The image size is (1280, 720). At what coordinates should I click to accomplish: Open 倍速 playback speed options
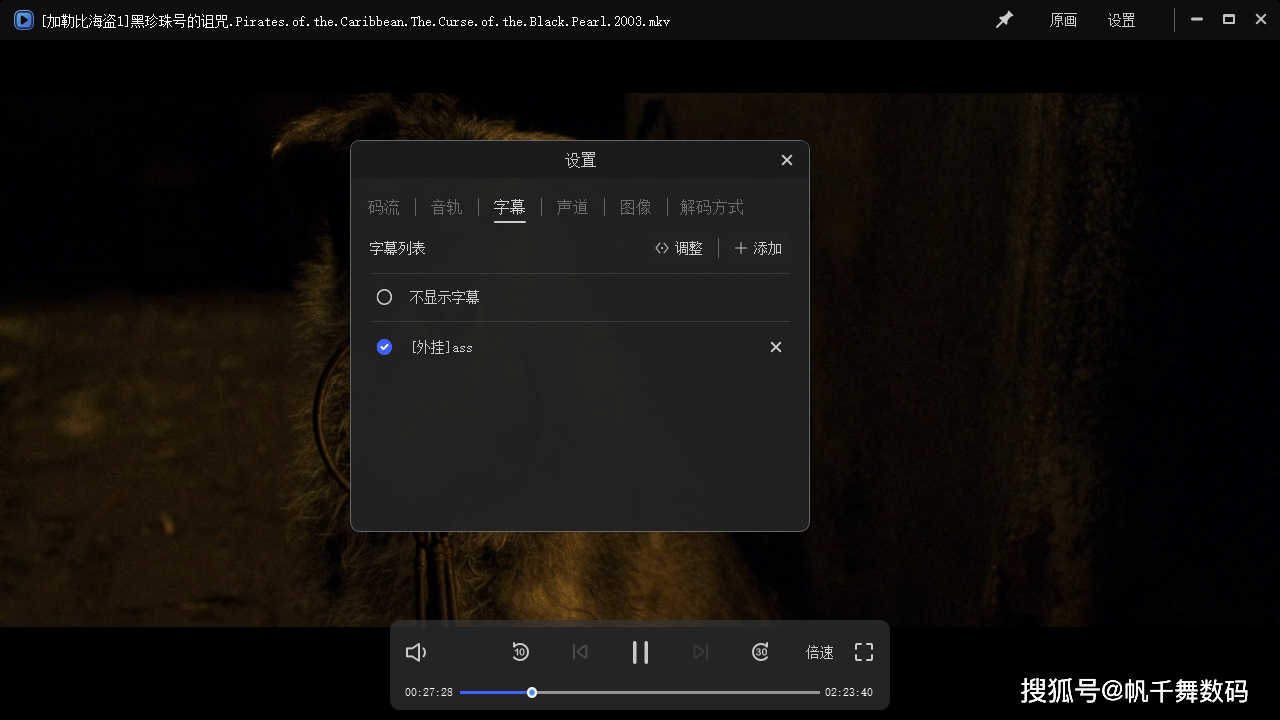820,652
